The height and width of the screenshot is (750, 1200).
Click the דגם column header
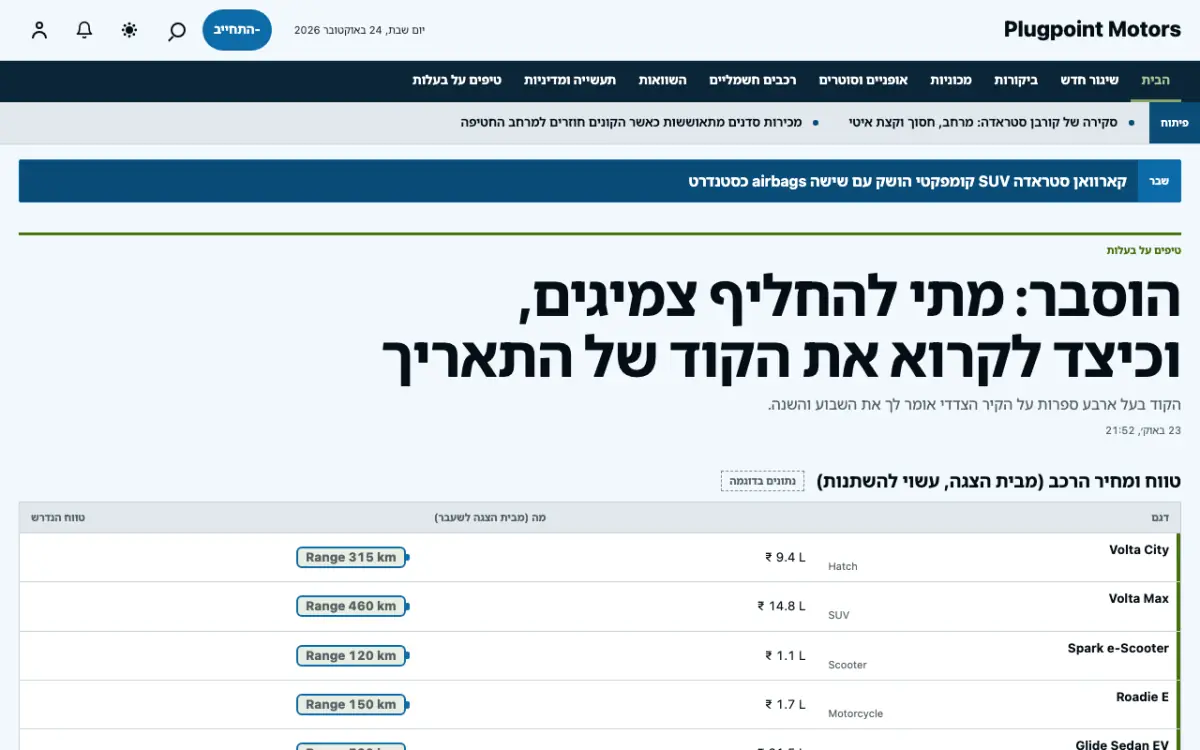click(1161, 518)
